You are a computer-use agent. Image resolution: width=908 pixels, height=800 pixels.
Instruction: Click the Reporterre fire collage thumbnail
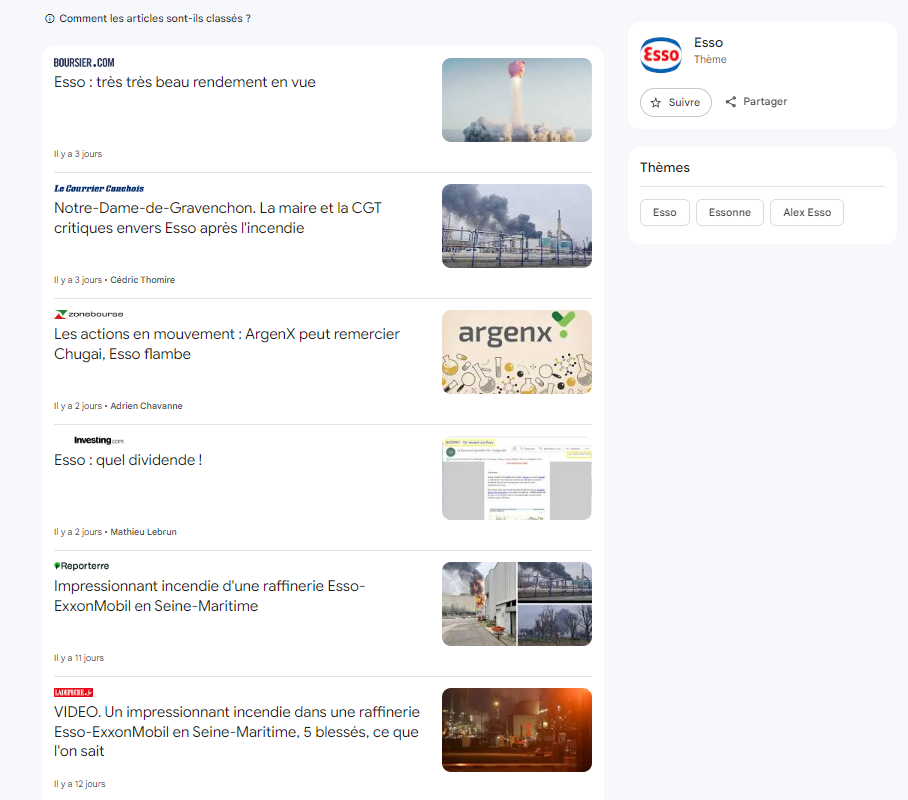click(x=517, y=604)
